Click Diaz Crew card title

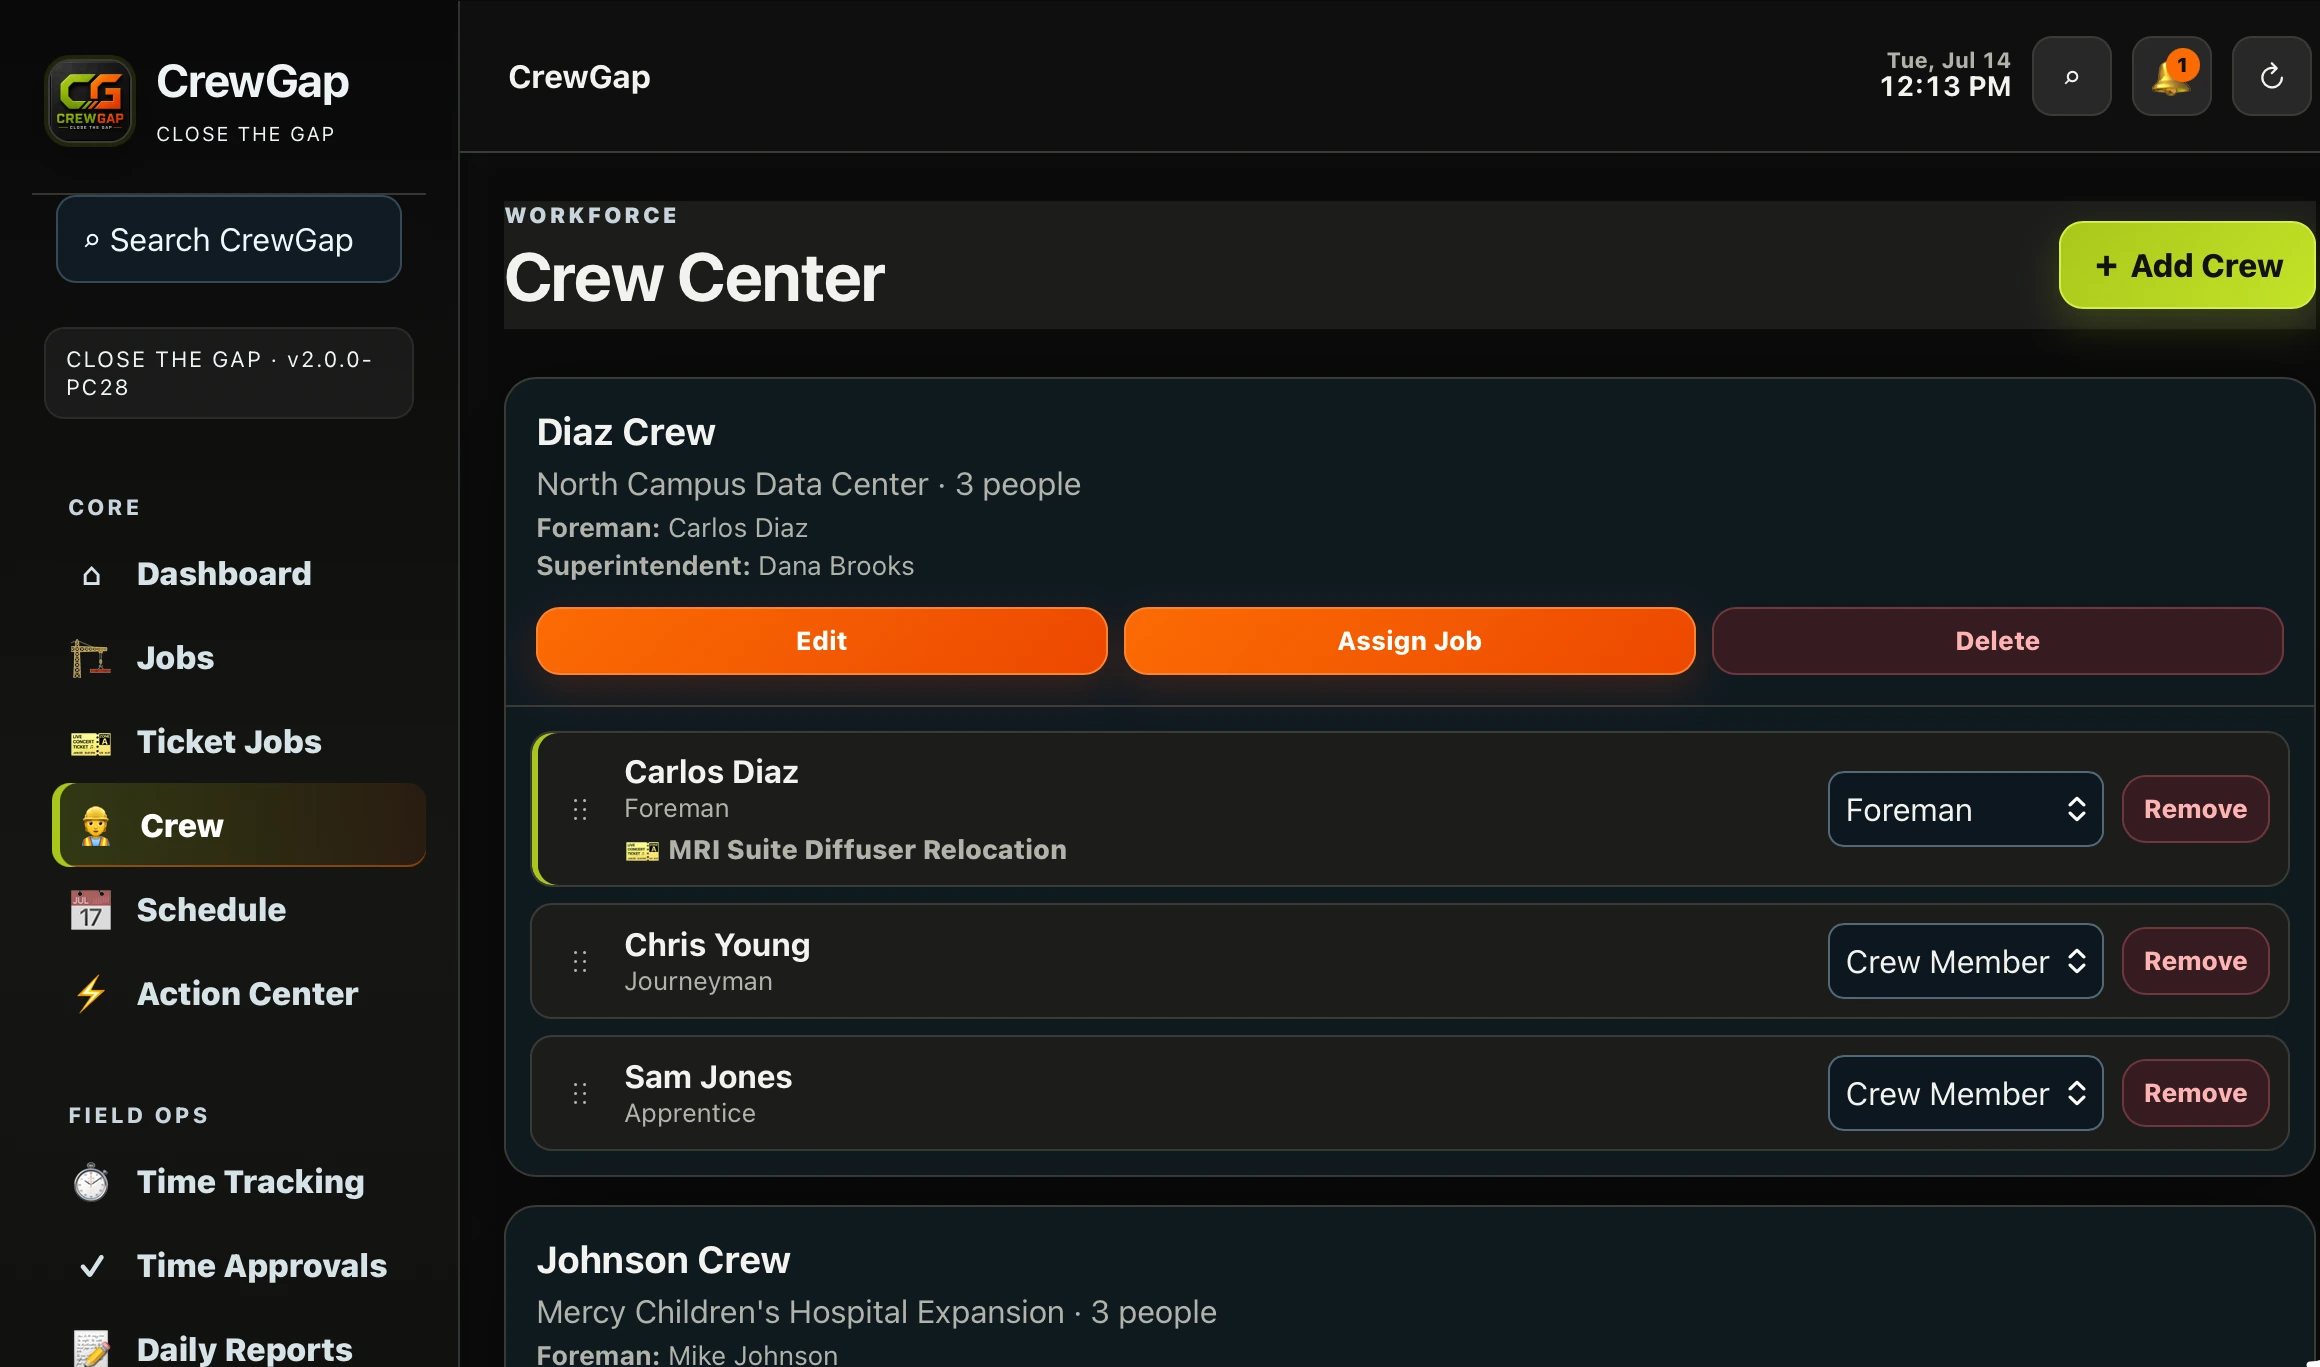tap(626, 432)
